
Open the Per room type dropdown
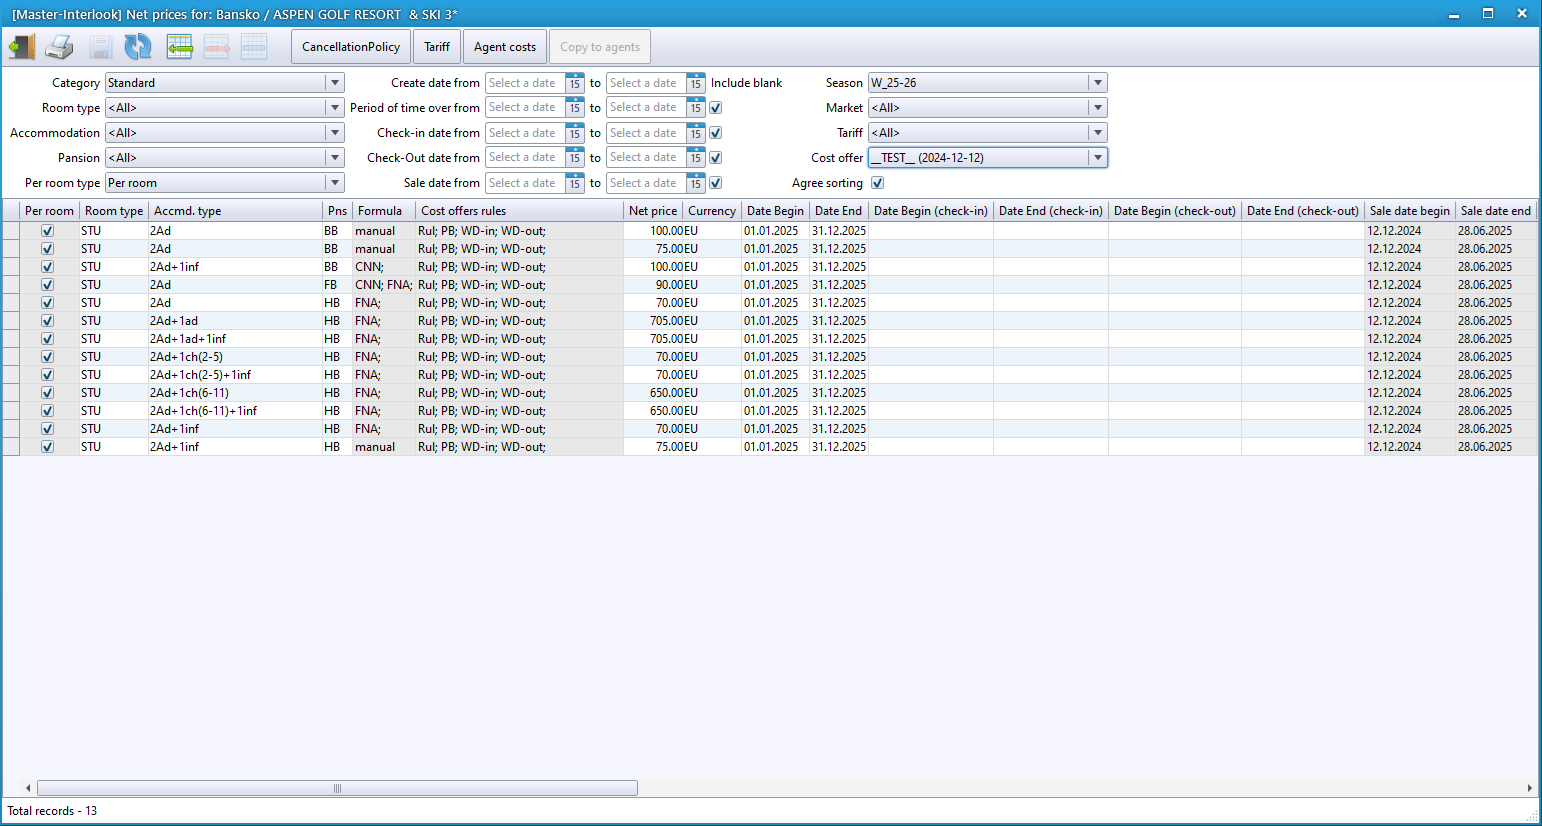[335, 183]
